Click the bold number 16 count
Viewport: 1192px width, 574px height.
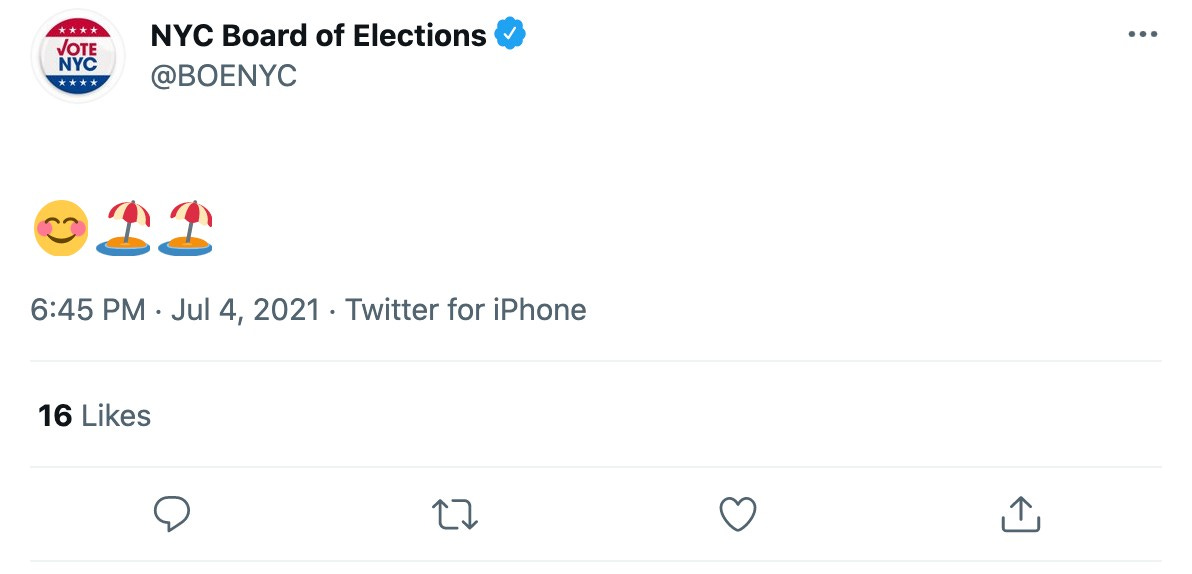55,416
